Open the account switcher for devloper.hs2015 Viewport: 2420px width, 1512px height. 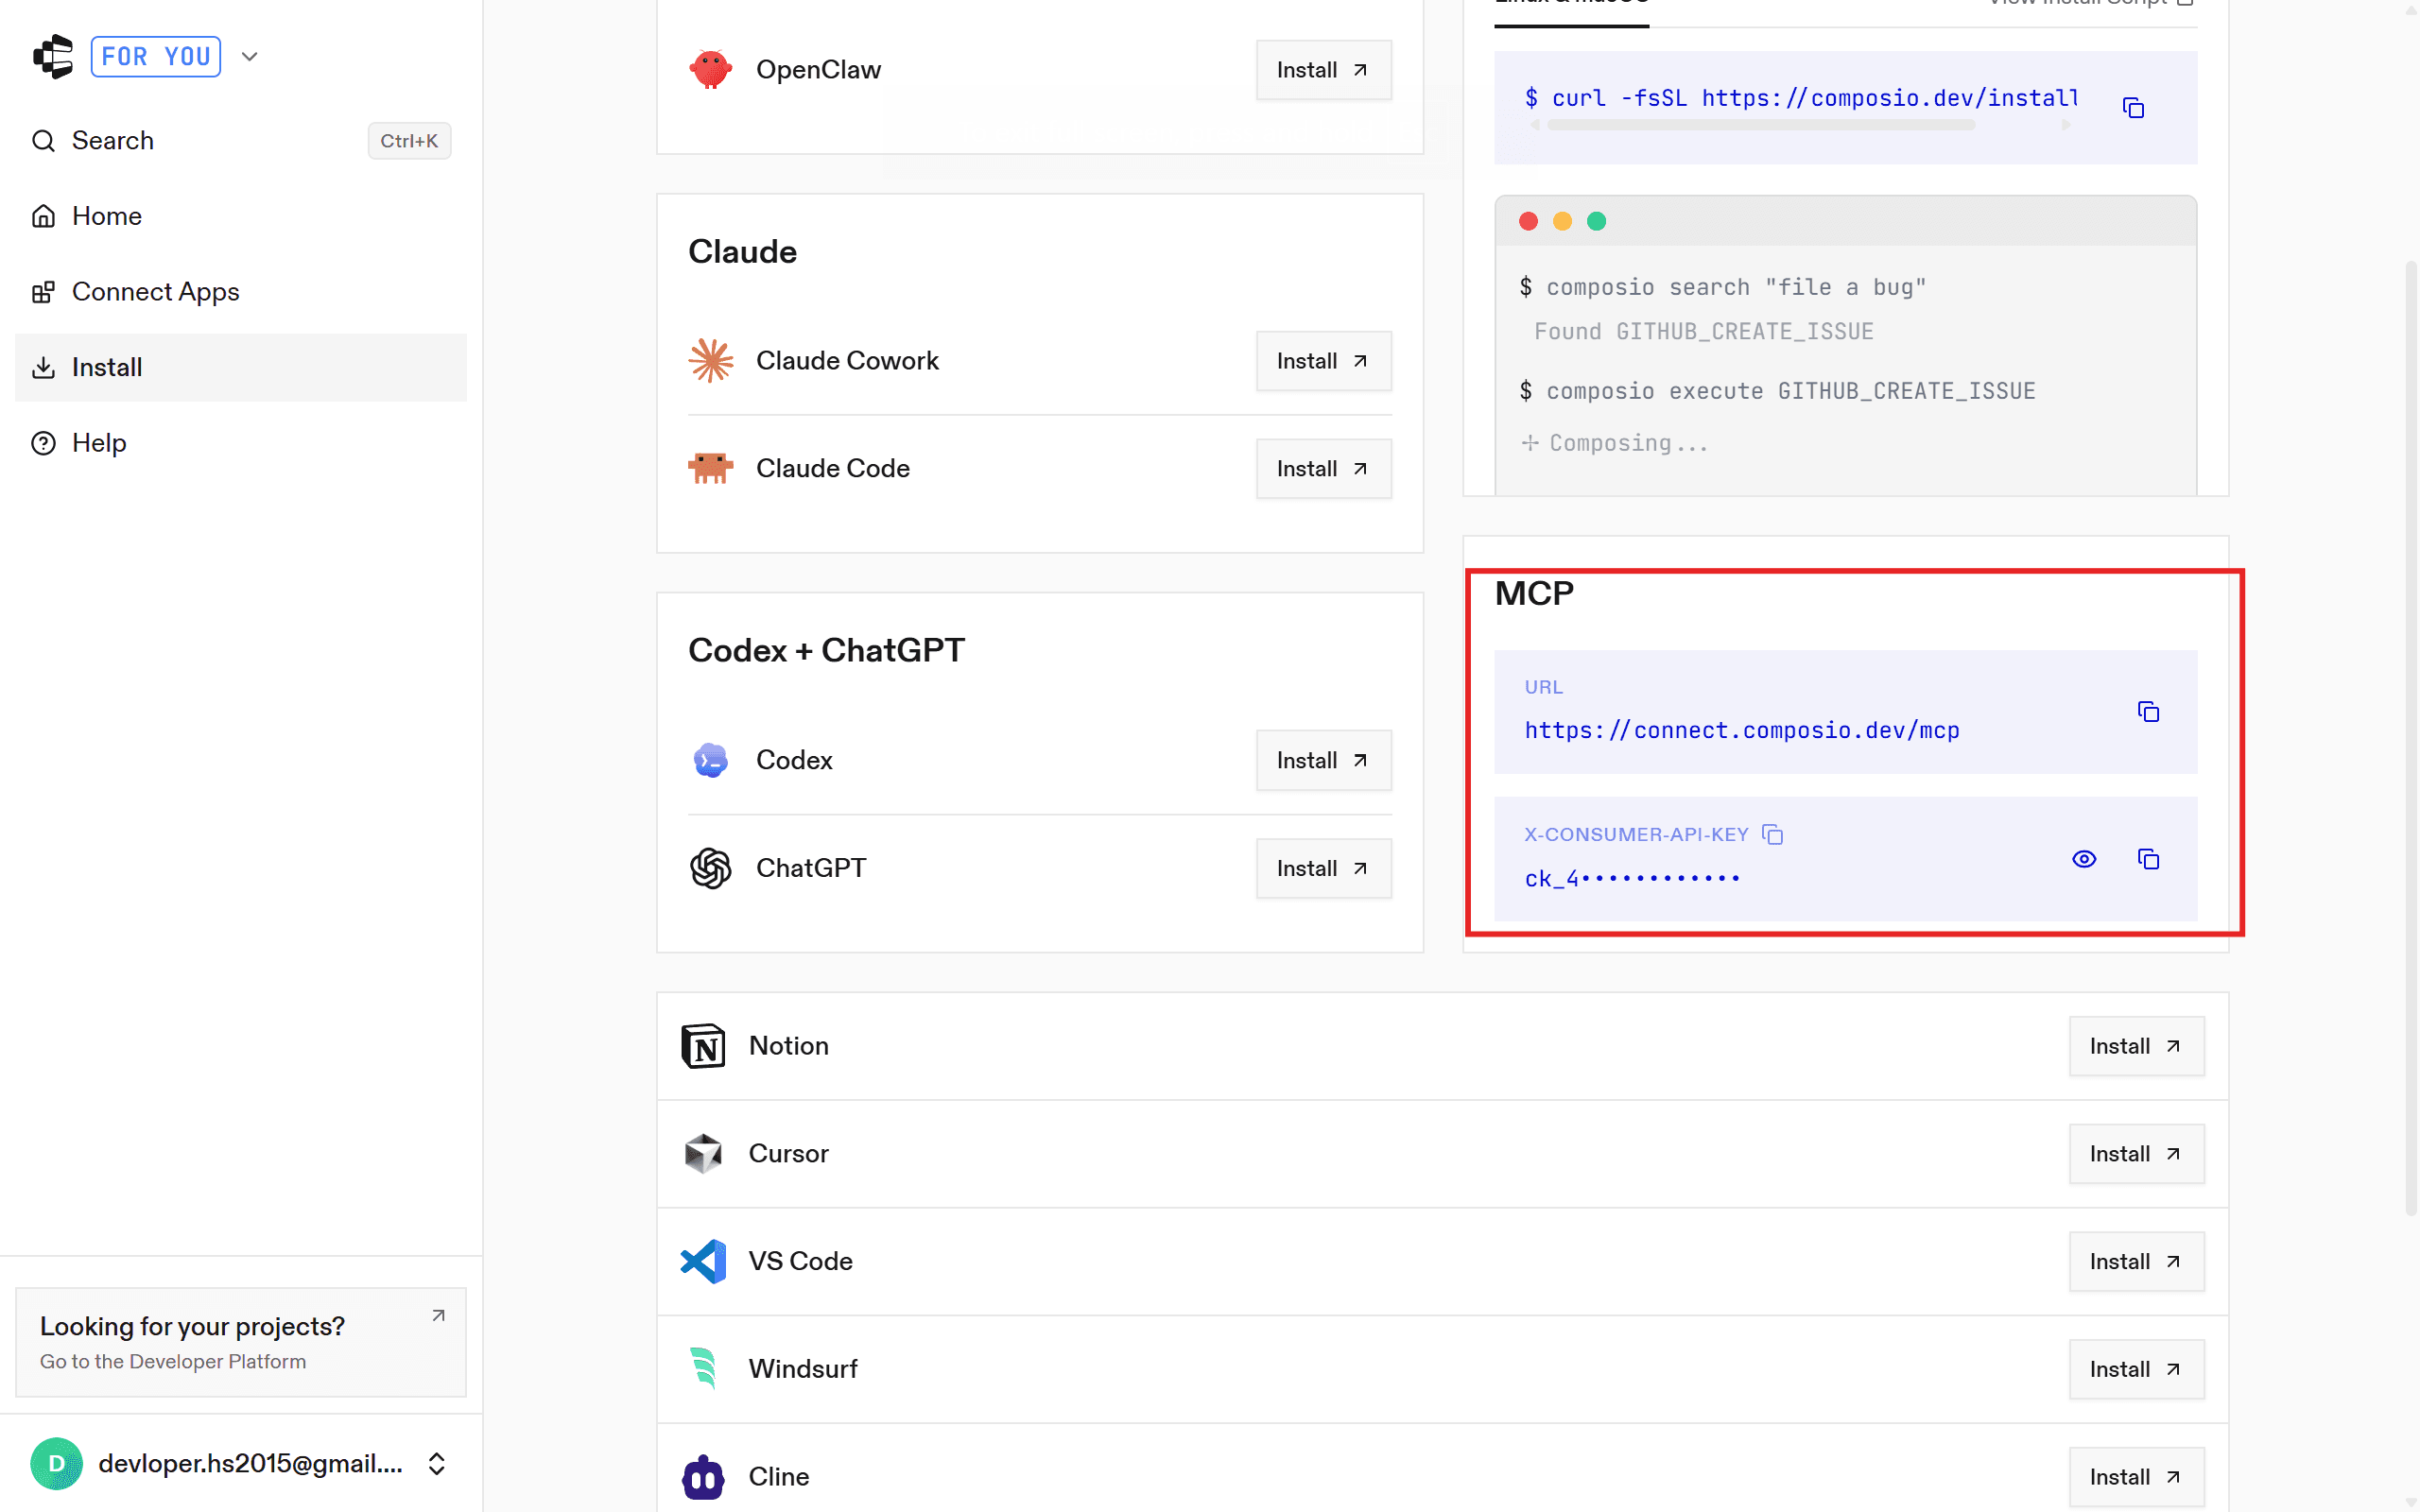[436, 1463]
